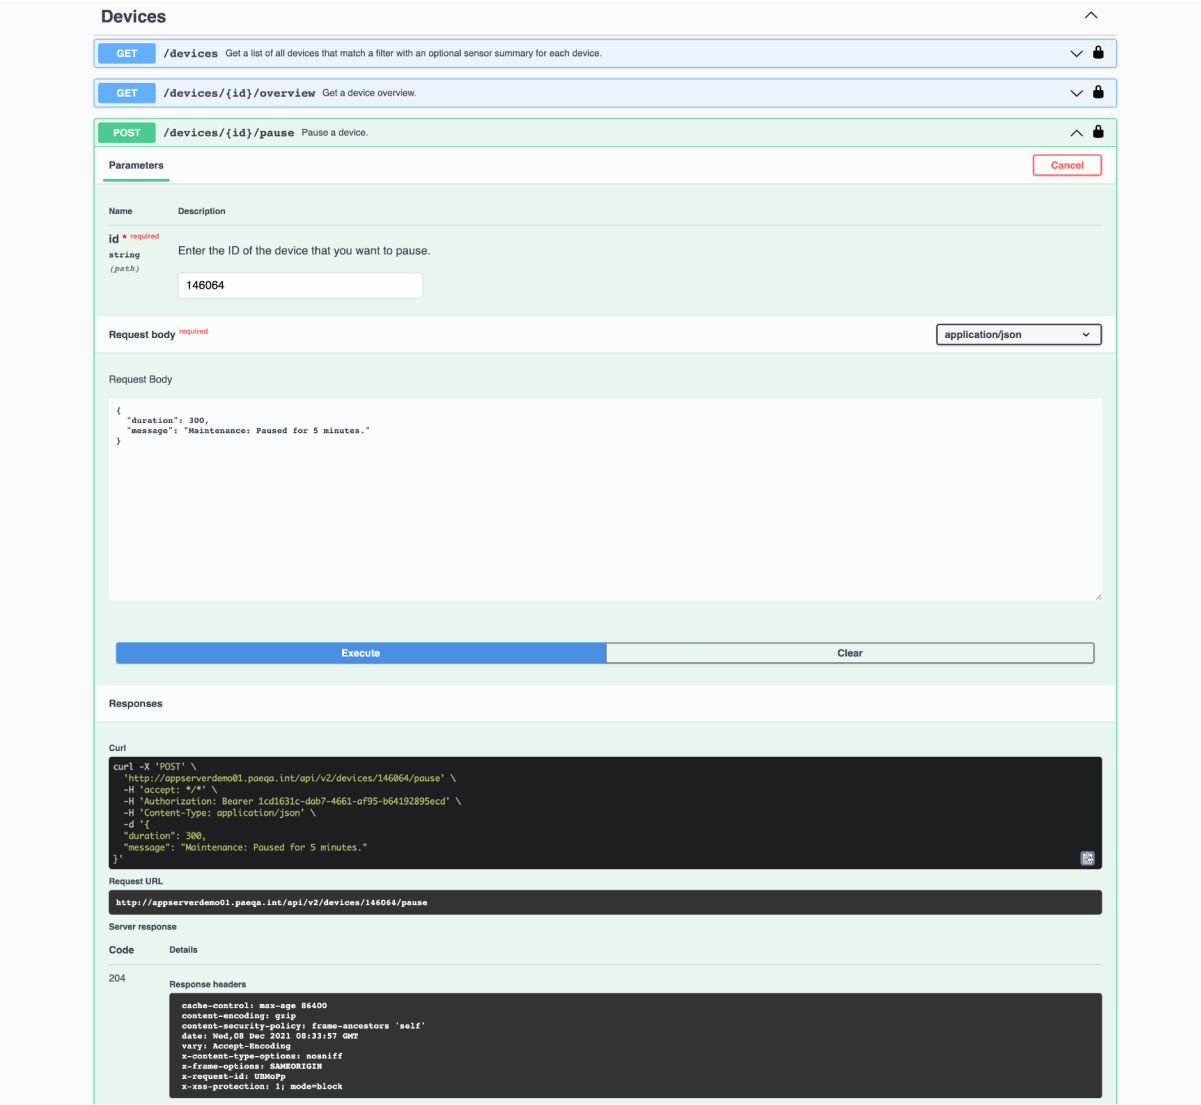Expand the /devices endpoint with its chevron
Screen dimensions: 1201x1105
(1076, 53)
